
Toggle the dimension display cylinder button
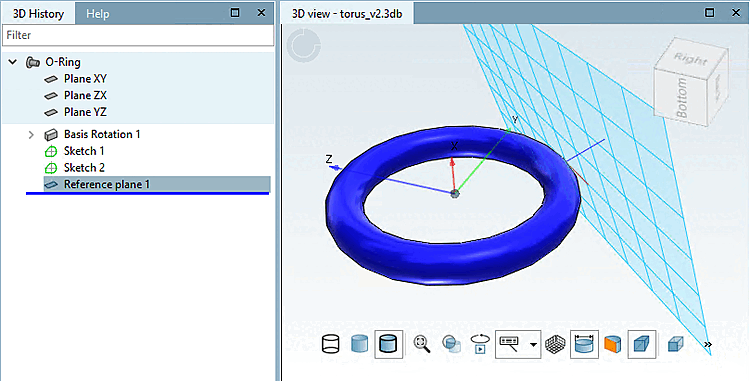click(x=584, y=344)
